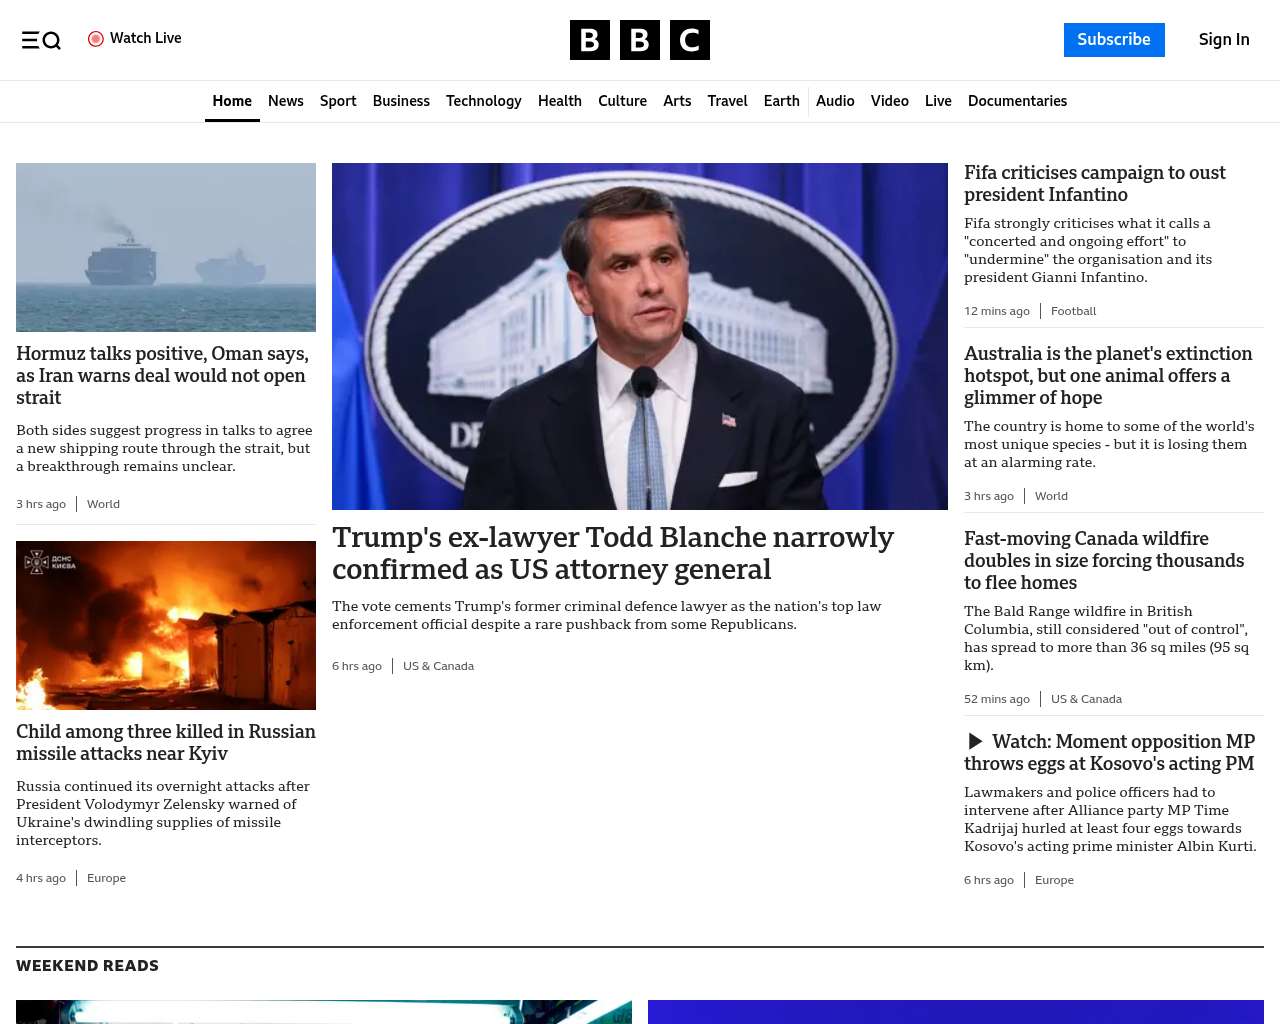This screenshot has height=1024, width=1280.
Task: Open the Live navigation tab
Action: coord(938,101)
